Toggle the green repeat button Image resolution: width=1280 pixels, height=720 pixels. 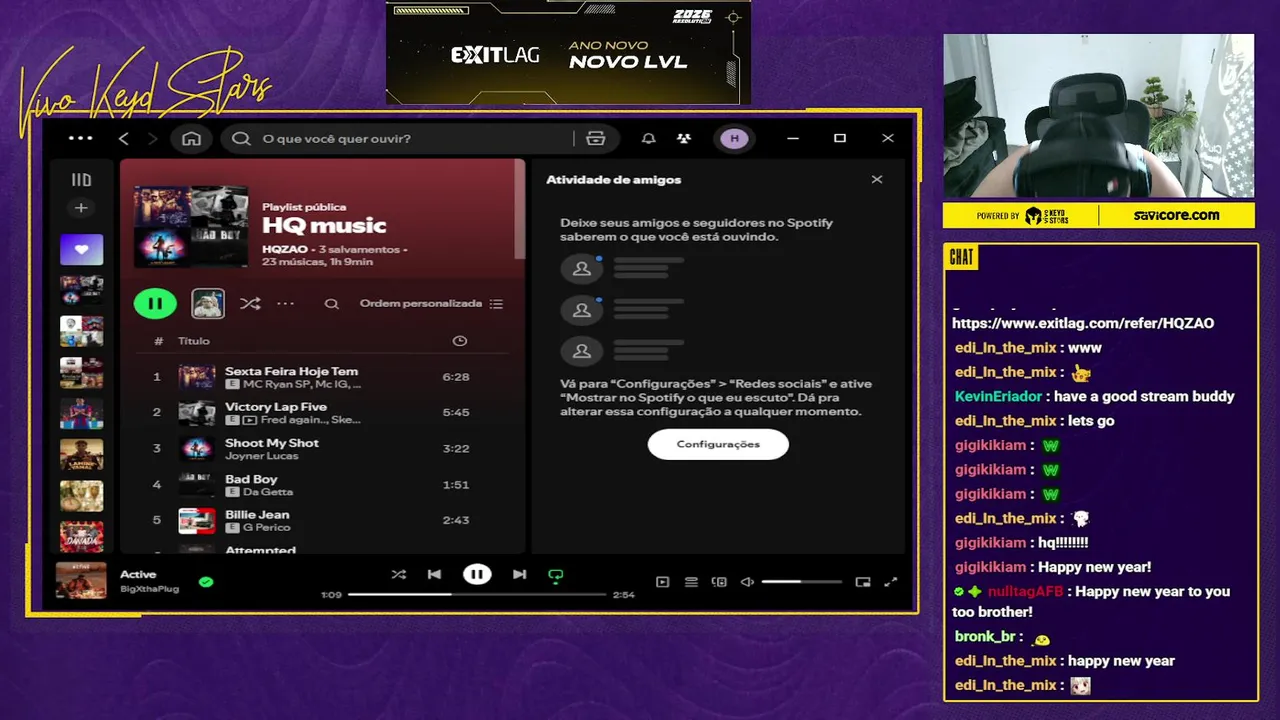pos(555,575)
